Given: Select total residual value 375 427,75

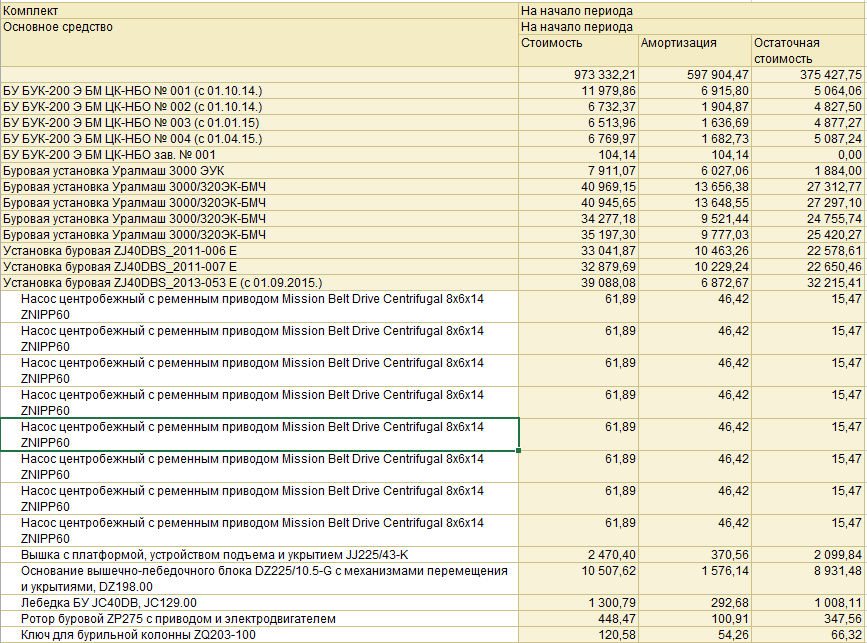Looking at the screenshot, I should tap(809, 75).
